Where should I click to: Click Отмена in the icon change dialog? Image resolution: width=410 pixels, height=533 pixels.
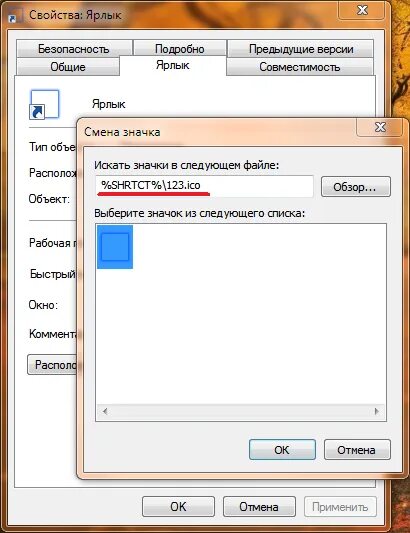click(357, 450)
